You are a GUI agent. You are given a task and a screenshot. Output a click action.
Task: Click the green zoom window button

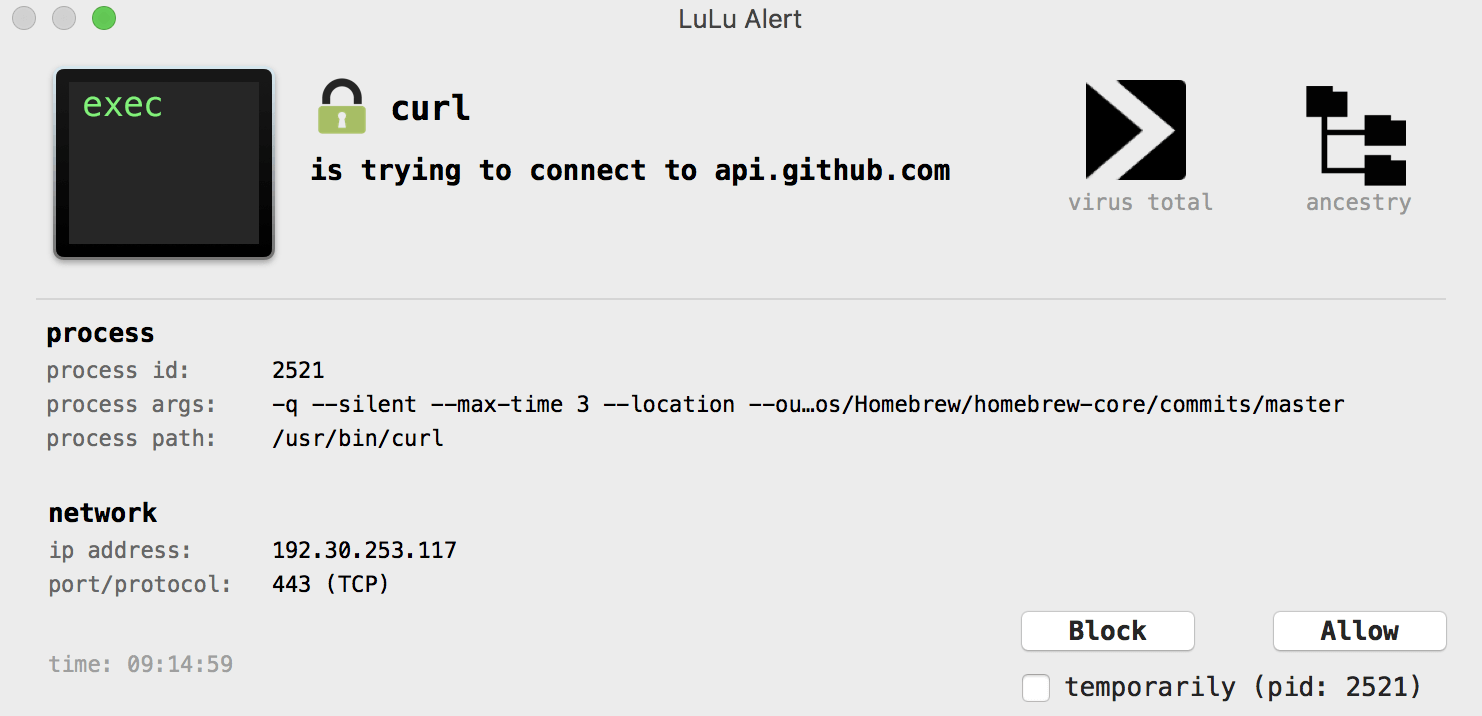pos(103,18)
